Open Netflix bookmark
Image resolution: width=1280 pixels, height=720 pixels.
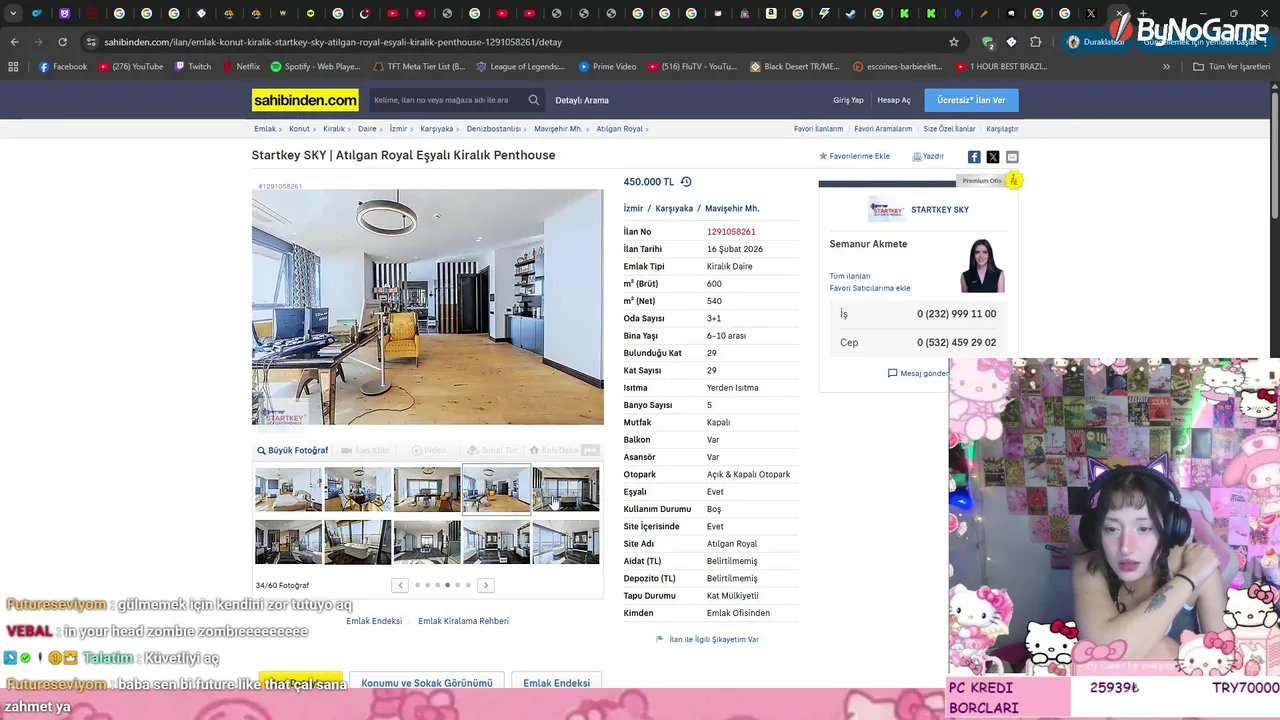(241, 67)
